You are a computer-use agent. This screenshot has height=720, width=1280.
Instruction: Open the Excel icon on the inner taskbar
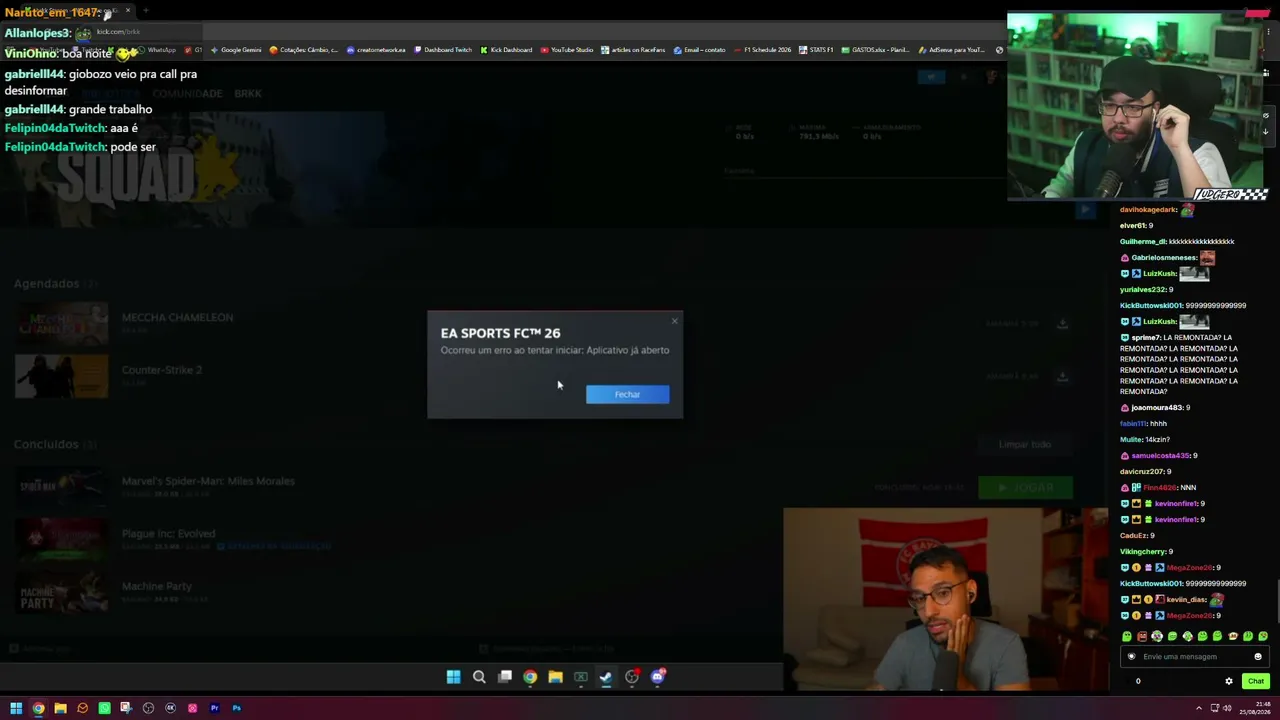pos(581,677)
